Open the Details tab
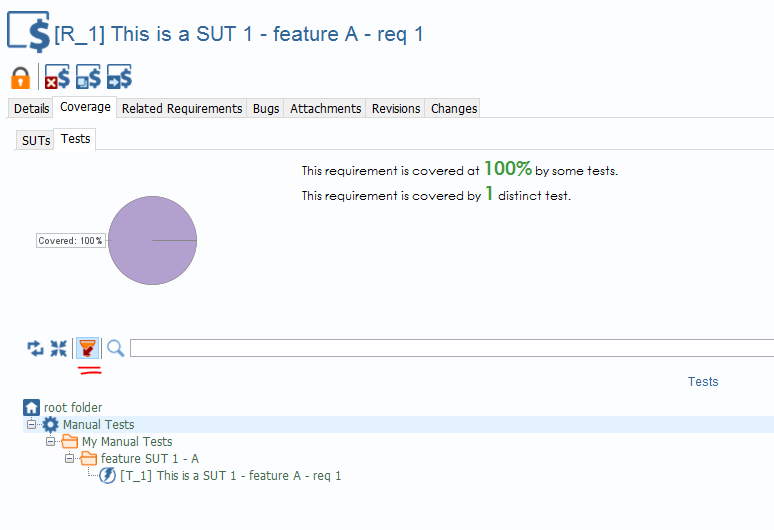Image resolution: width=774 pixels, height=530 pixels. click(31, 109)
